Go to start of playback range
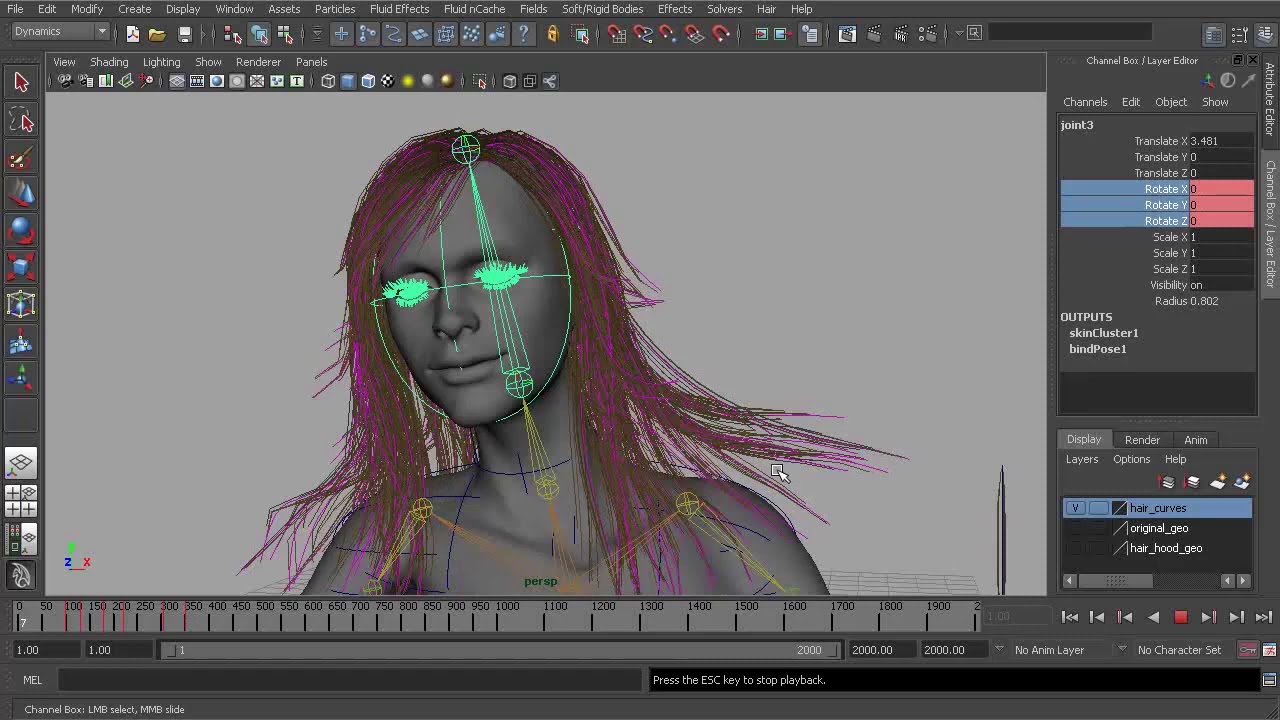Image resolution: width=1280 pixels, height=720 pixels. 1070,617
